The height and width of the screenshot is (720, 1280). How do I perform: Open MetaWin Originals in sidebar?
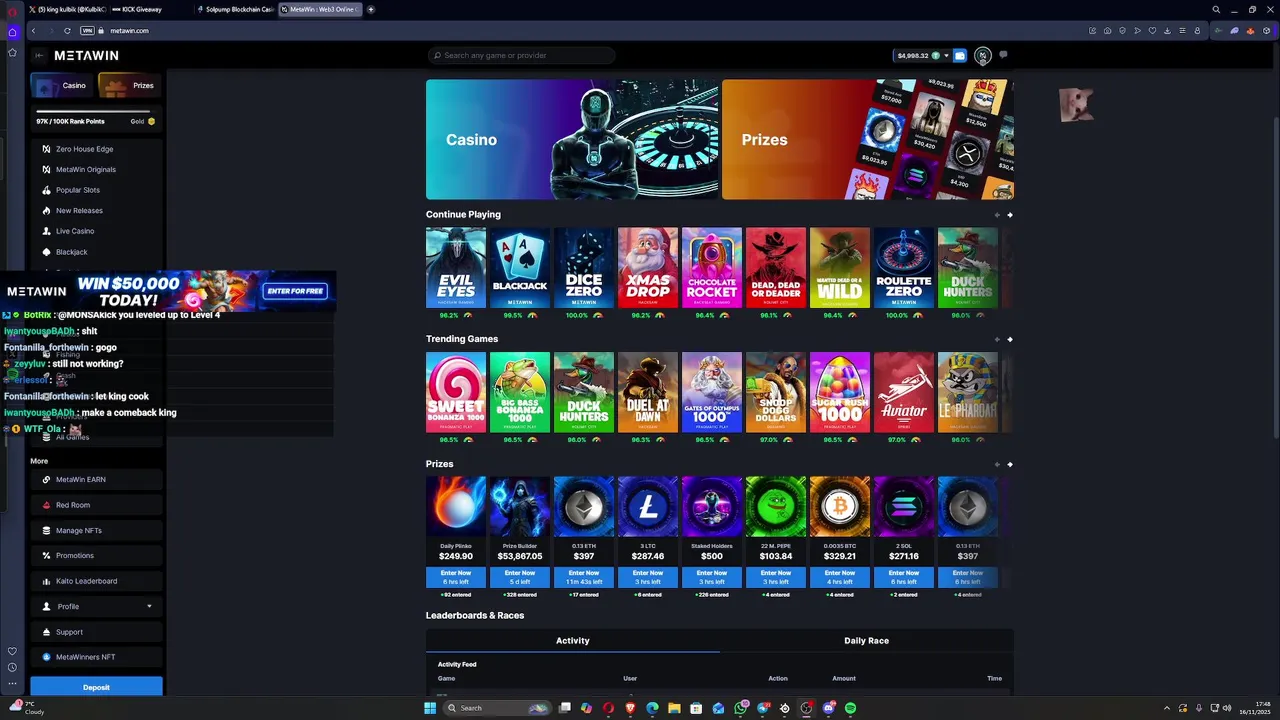pyautogui.click(x=96, y=170)
